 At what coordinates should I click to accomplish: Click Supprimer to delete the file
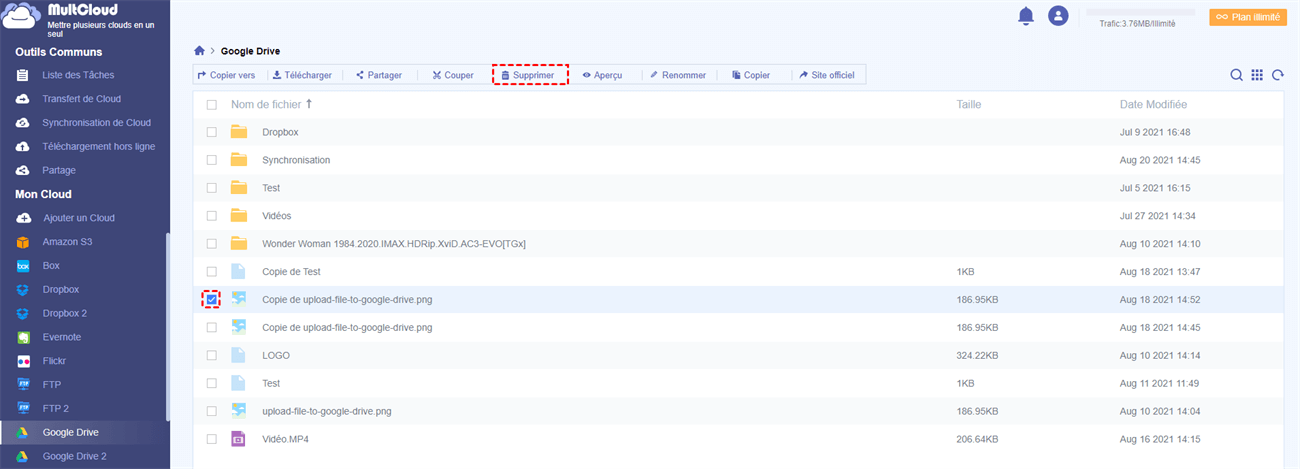[530, 75]
